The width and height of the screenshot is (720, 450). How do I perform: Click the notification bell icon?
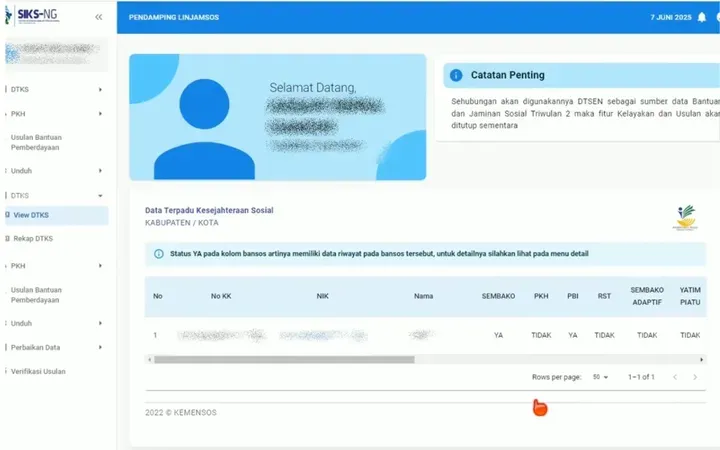click(x=702, y=18)
